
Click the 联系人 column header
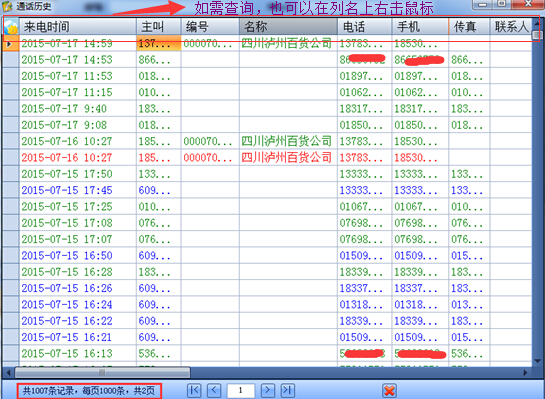pyautogui.click(x=511, y=26)
